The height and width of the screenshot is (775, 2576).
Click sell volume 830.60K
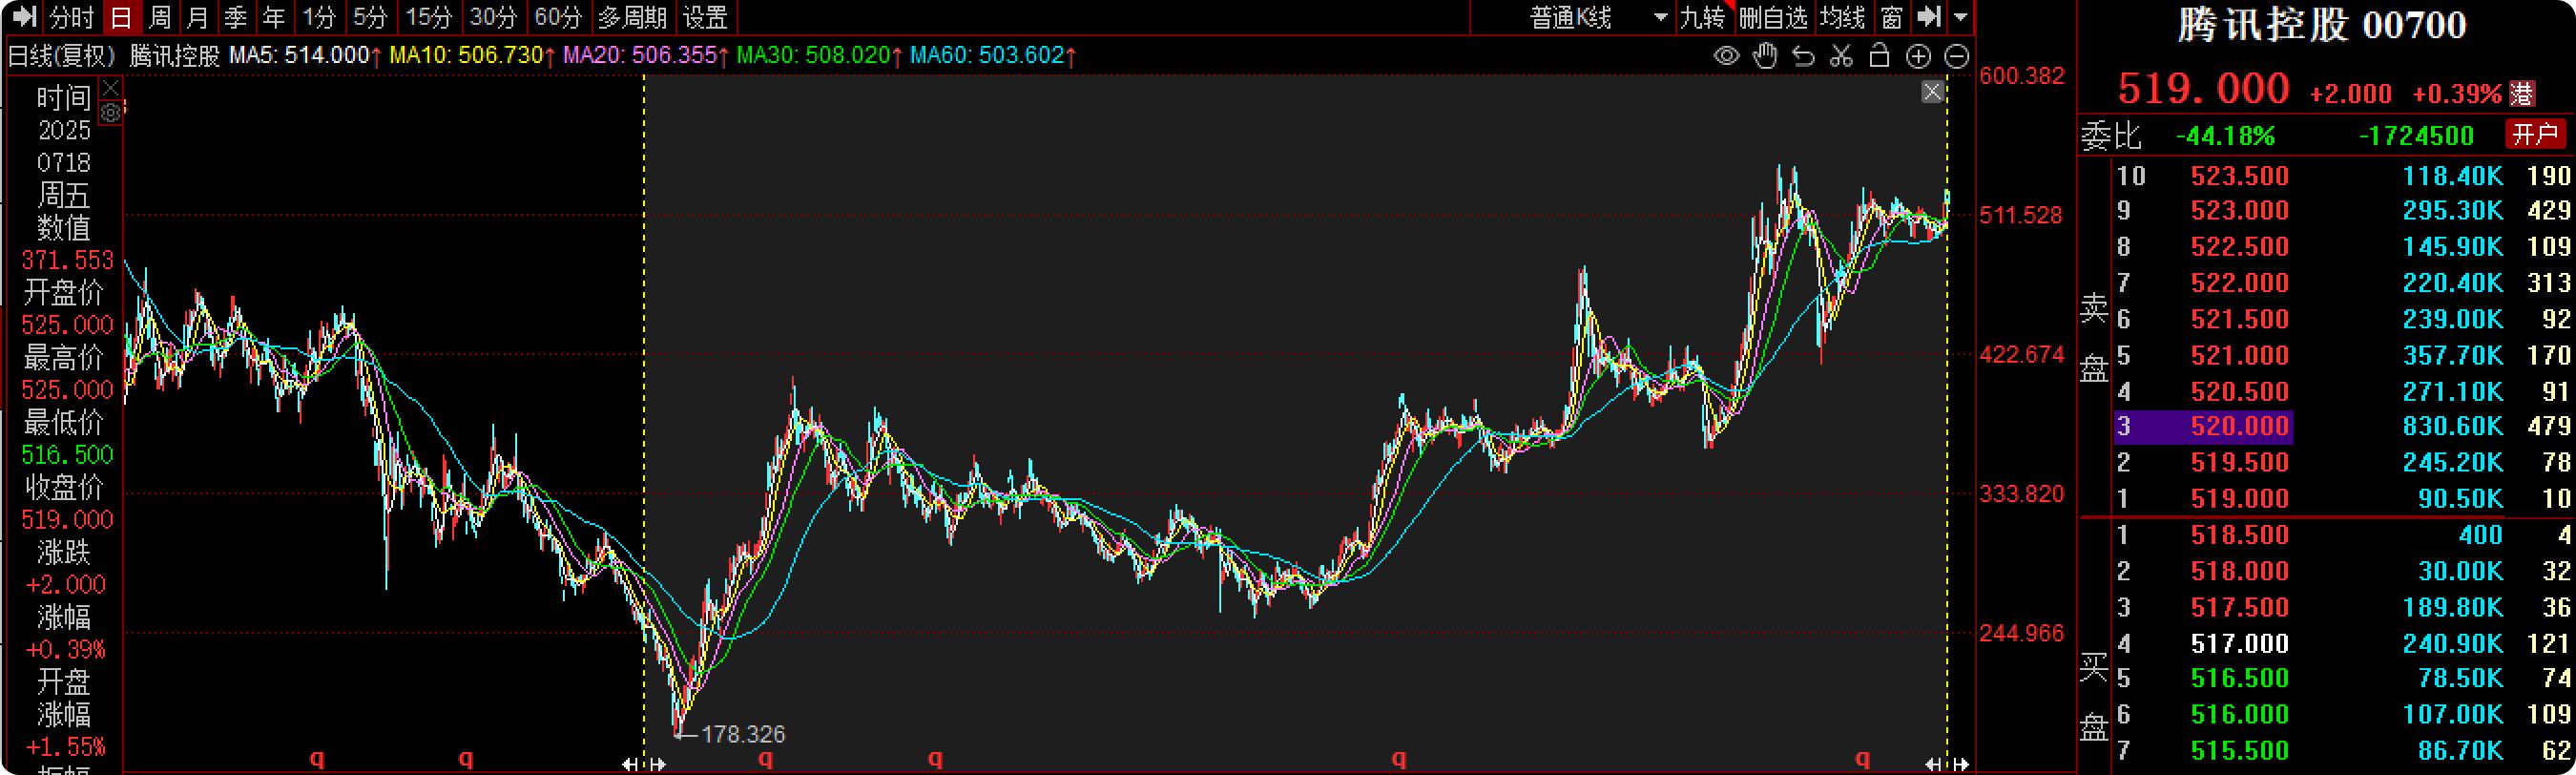click(x=2453, y=427)
